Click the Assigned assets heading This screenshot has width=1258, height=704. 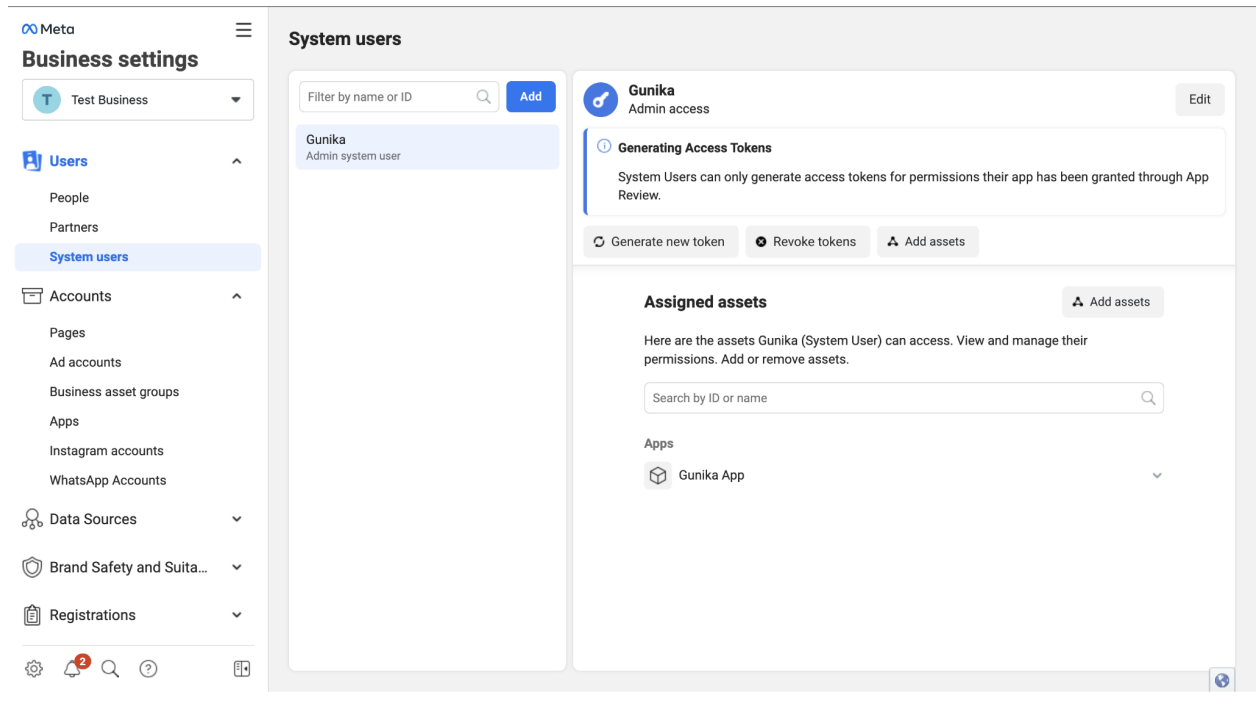[705, 302]
